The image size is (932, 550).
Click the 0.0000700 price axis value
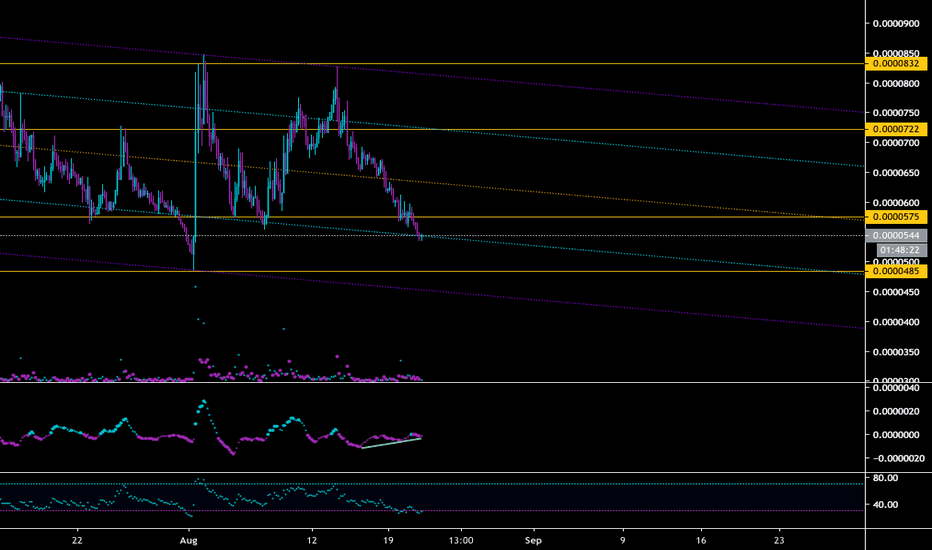pos(896,143)
